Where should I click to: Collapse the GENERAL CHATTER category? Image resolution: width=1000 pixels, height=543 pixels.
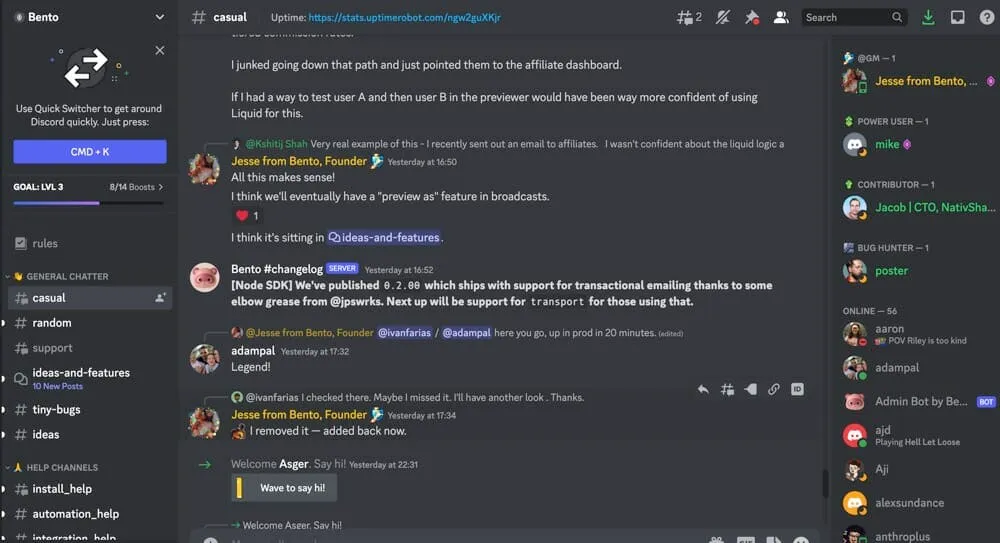pos(61,276)
